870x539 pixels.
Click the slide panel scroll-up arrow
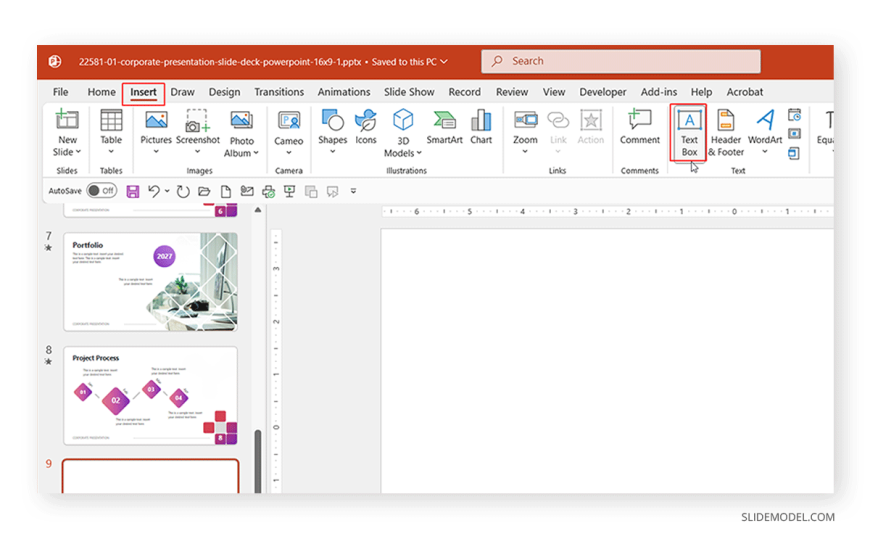pos(257,210)
